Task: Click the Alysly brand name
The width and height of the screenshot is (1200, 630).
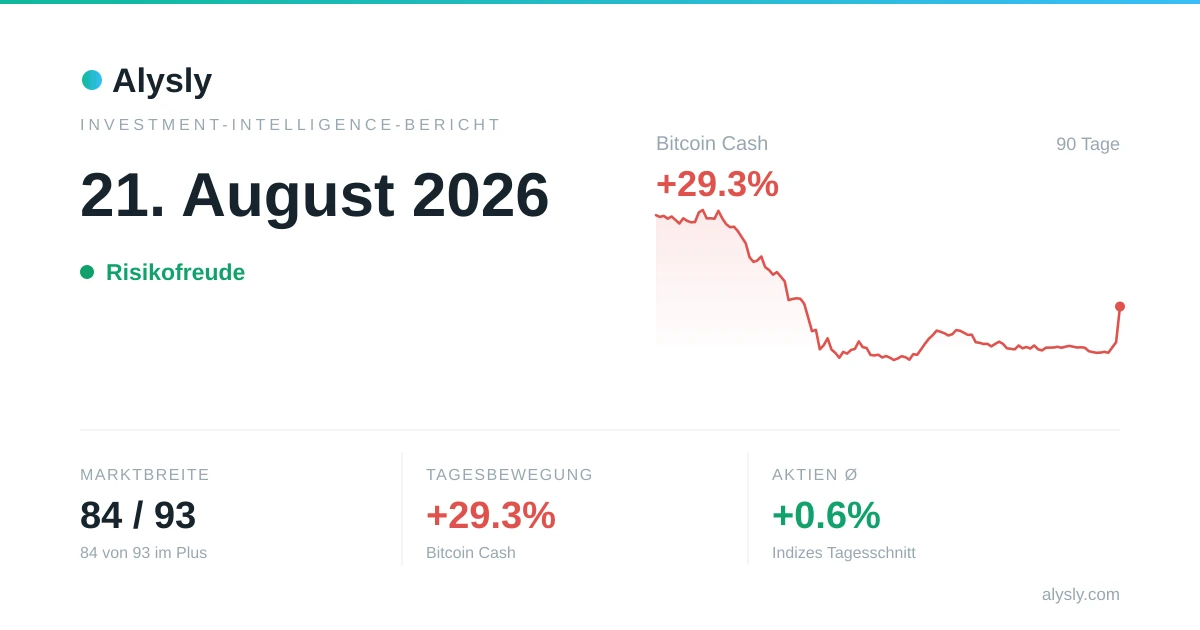Action: (x=162, y=80)
